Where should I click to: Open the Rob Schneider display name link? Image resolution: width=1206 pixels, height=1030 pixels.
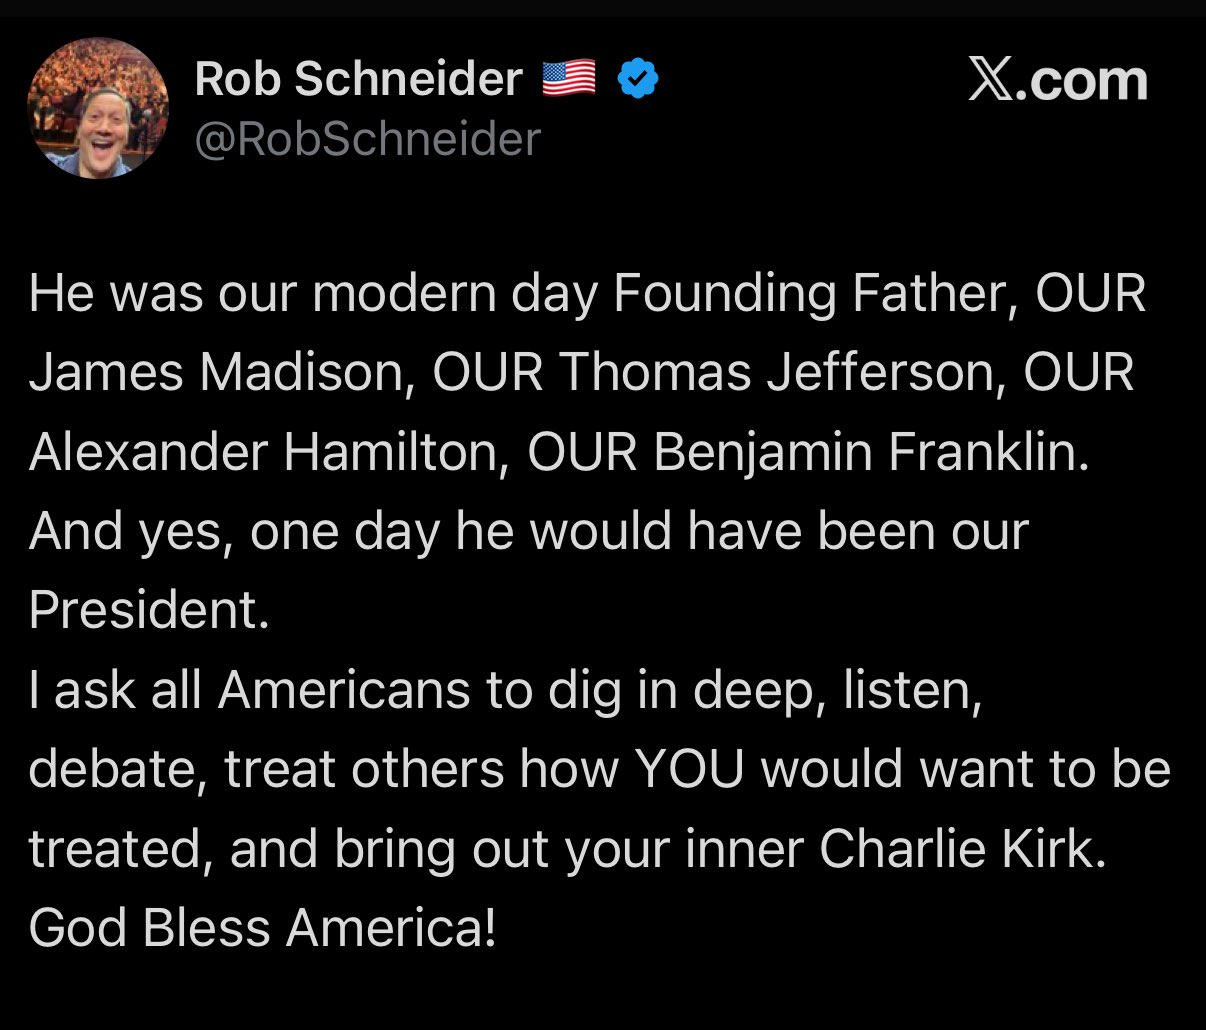(359, 79)
